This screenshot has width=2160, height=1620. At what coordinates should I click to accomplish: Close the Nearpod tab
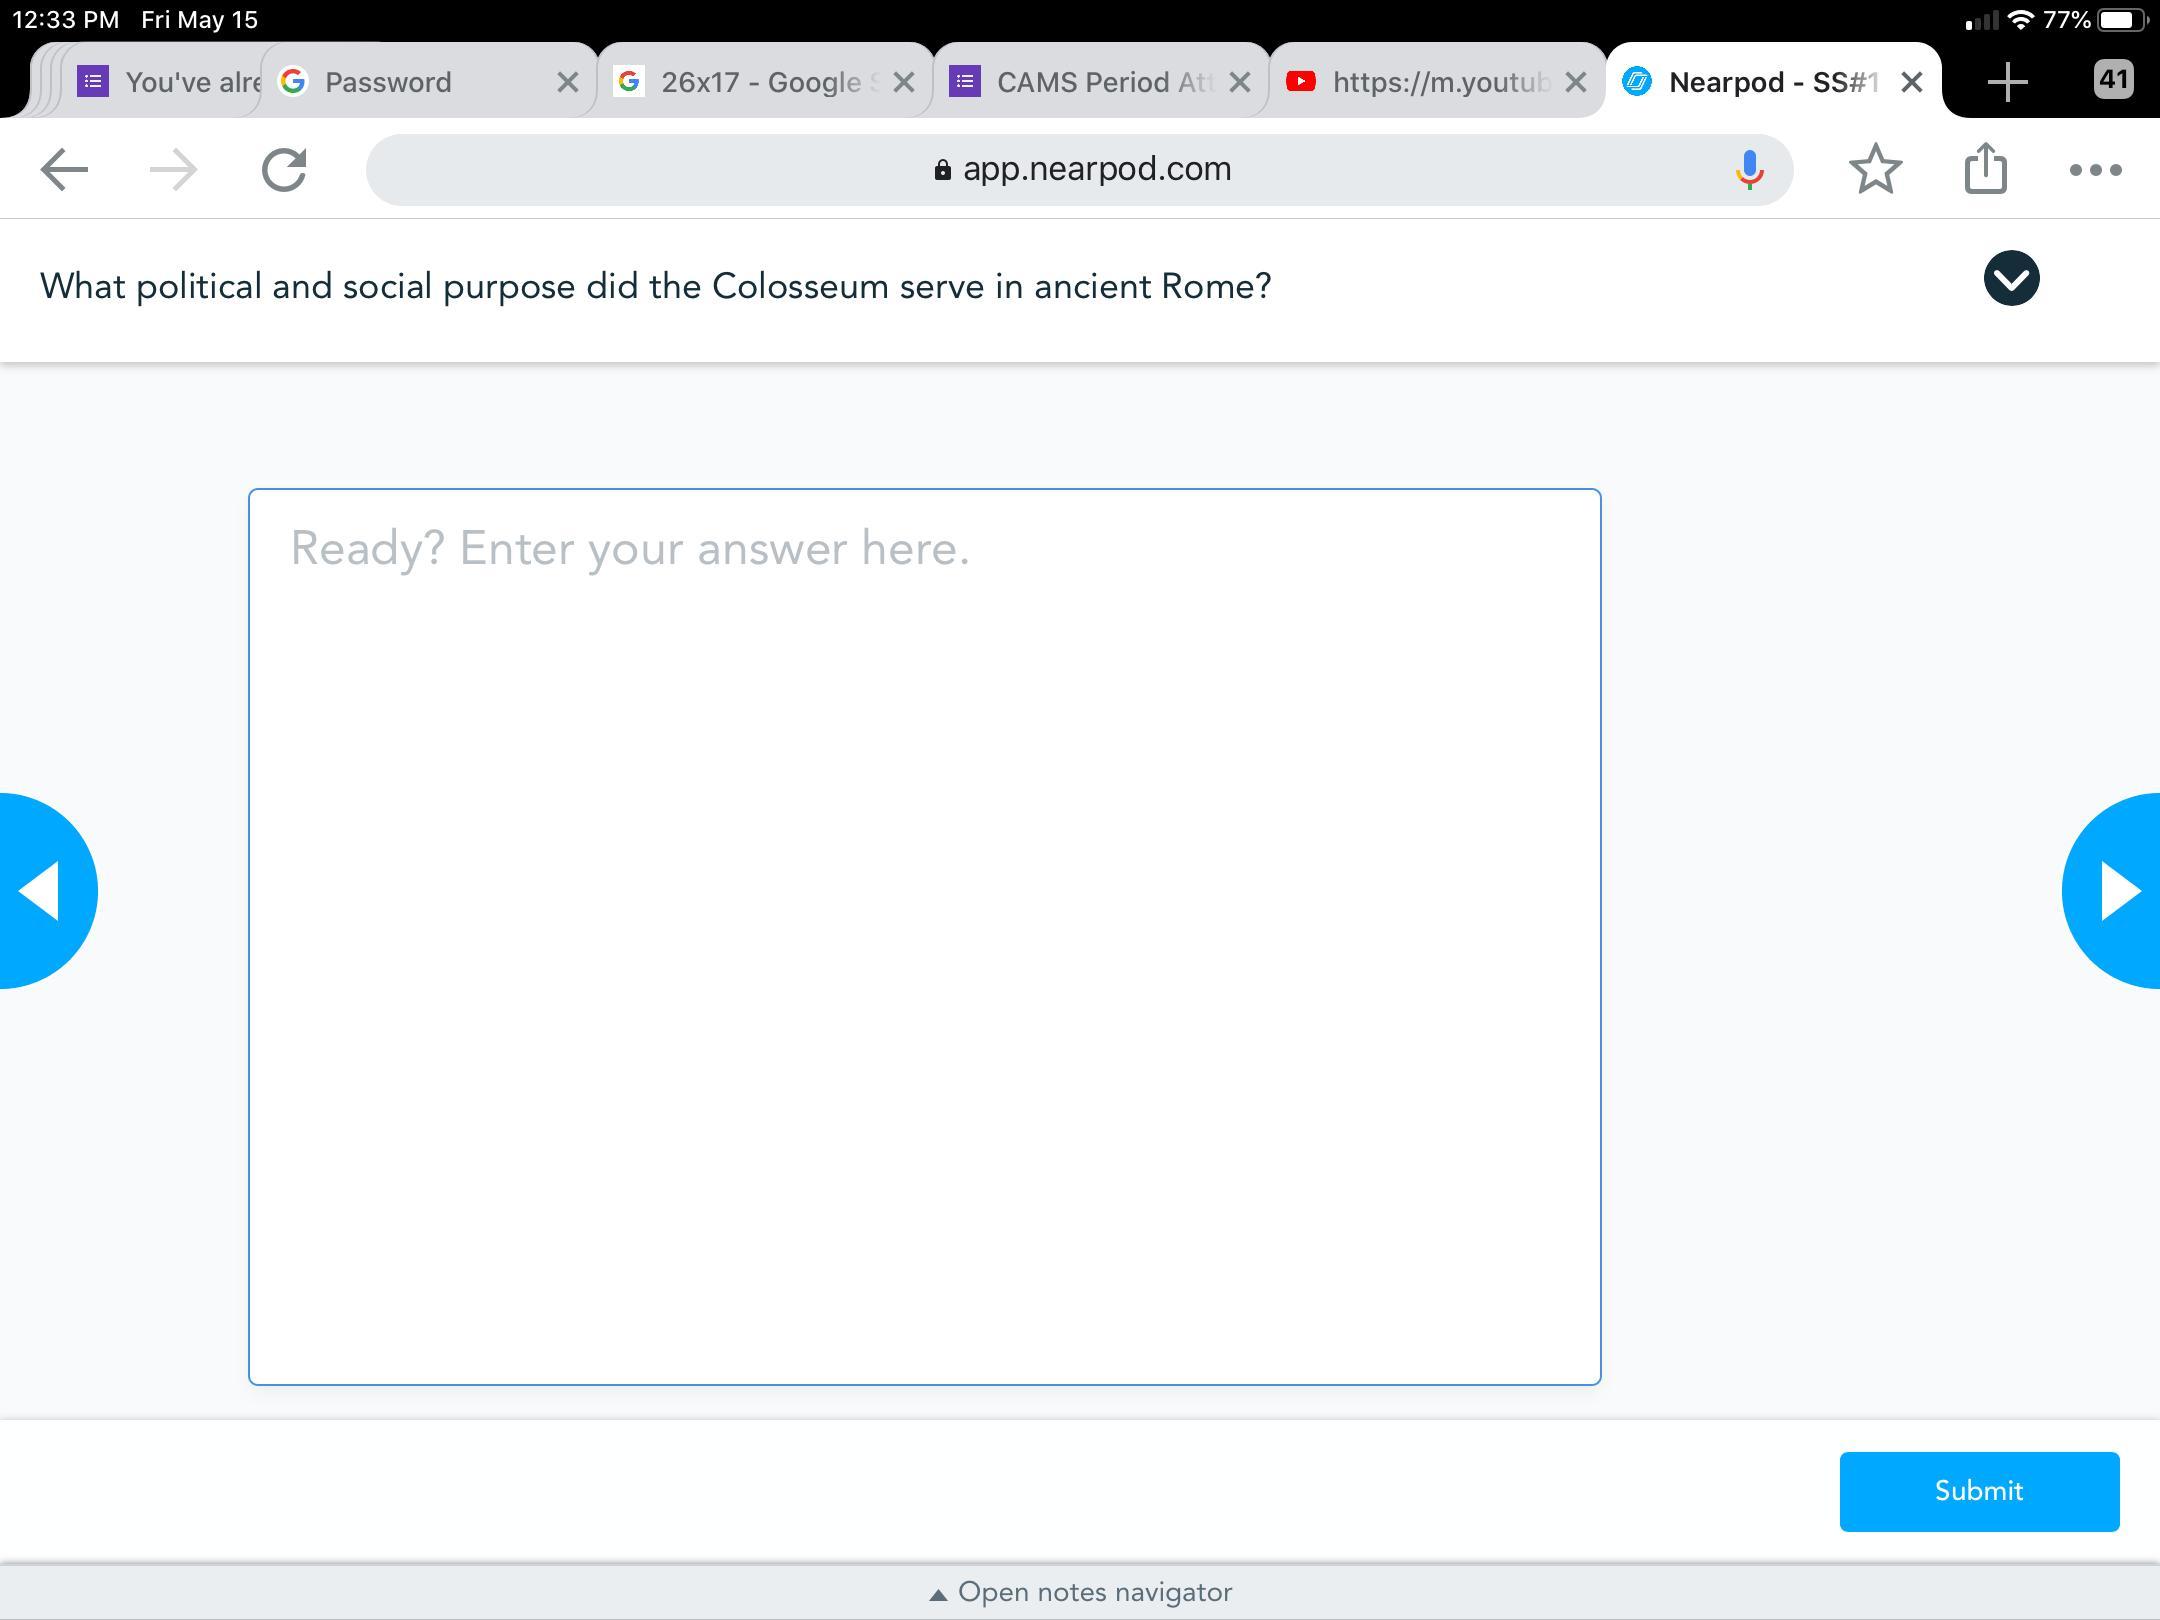[x=1911, y=82]
